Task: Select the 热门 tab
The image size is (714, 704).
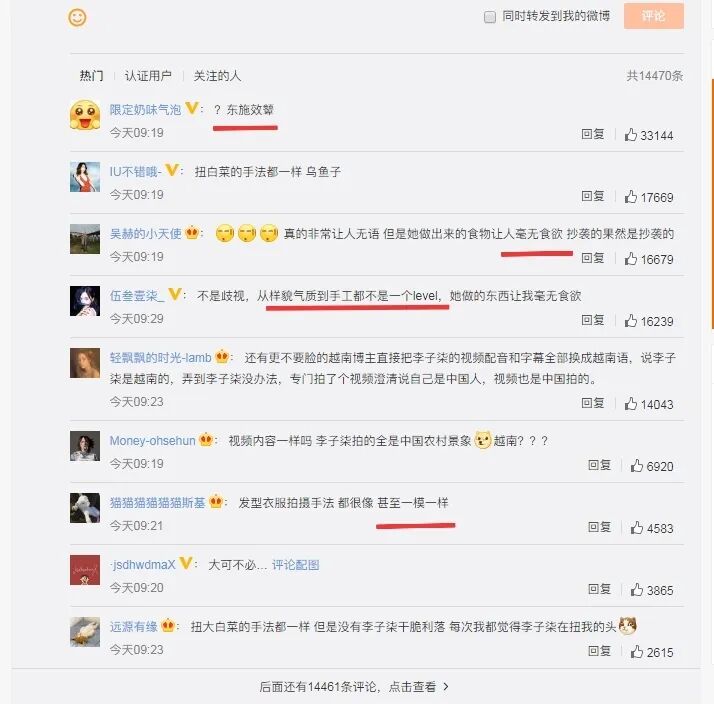Action: tap(92, 76)
